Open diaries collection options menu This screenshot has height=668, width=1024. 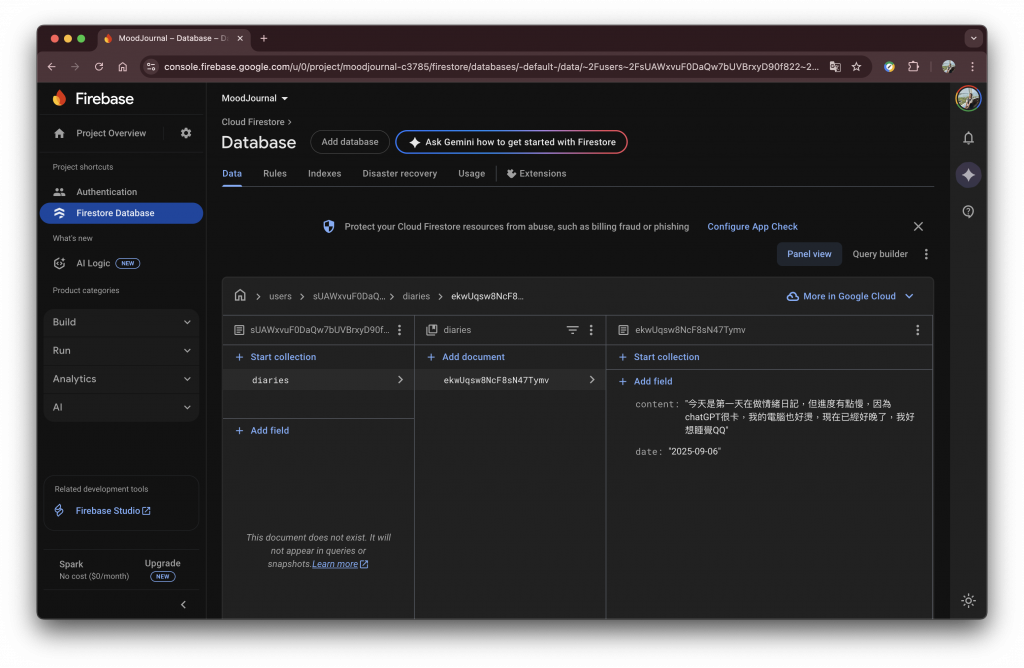(x=591, y=330)
